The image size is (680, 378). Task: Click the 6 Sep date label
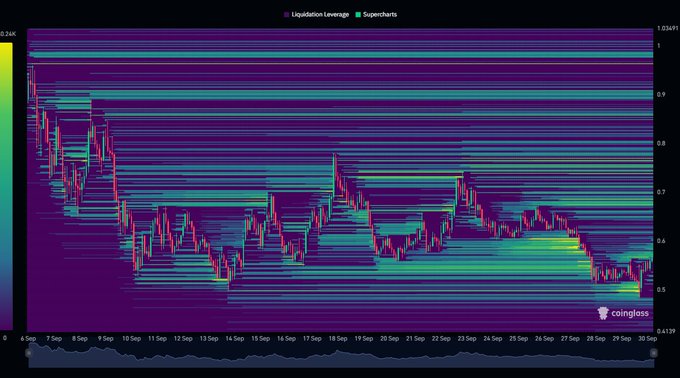tap(28, 339)
